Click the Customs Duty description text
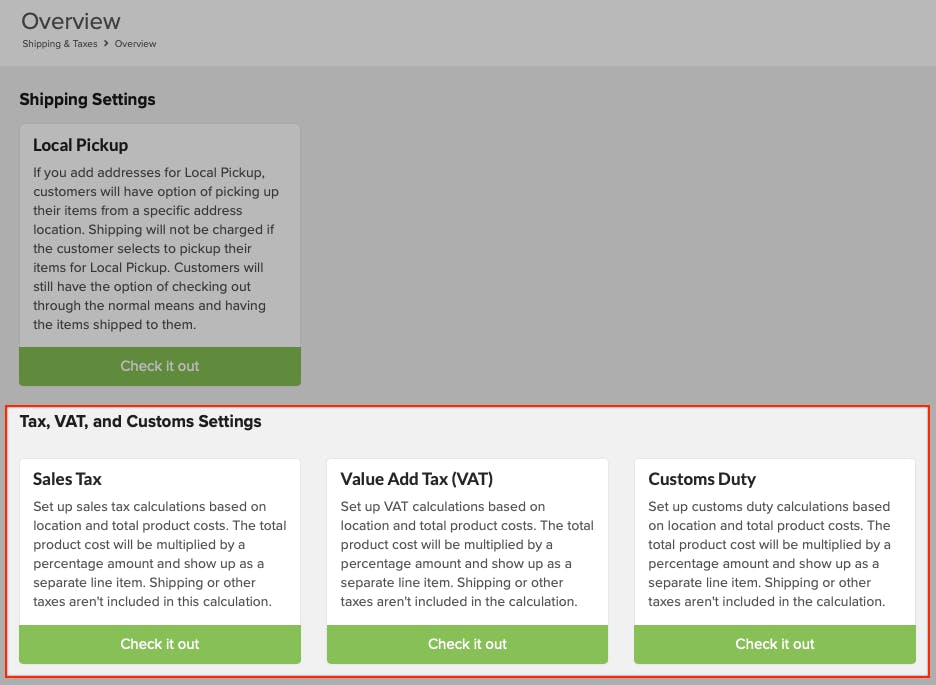 tap(769, 554)
